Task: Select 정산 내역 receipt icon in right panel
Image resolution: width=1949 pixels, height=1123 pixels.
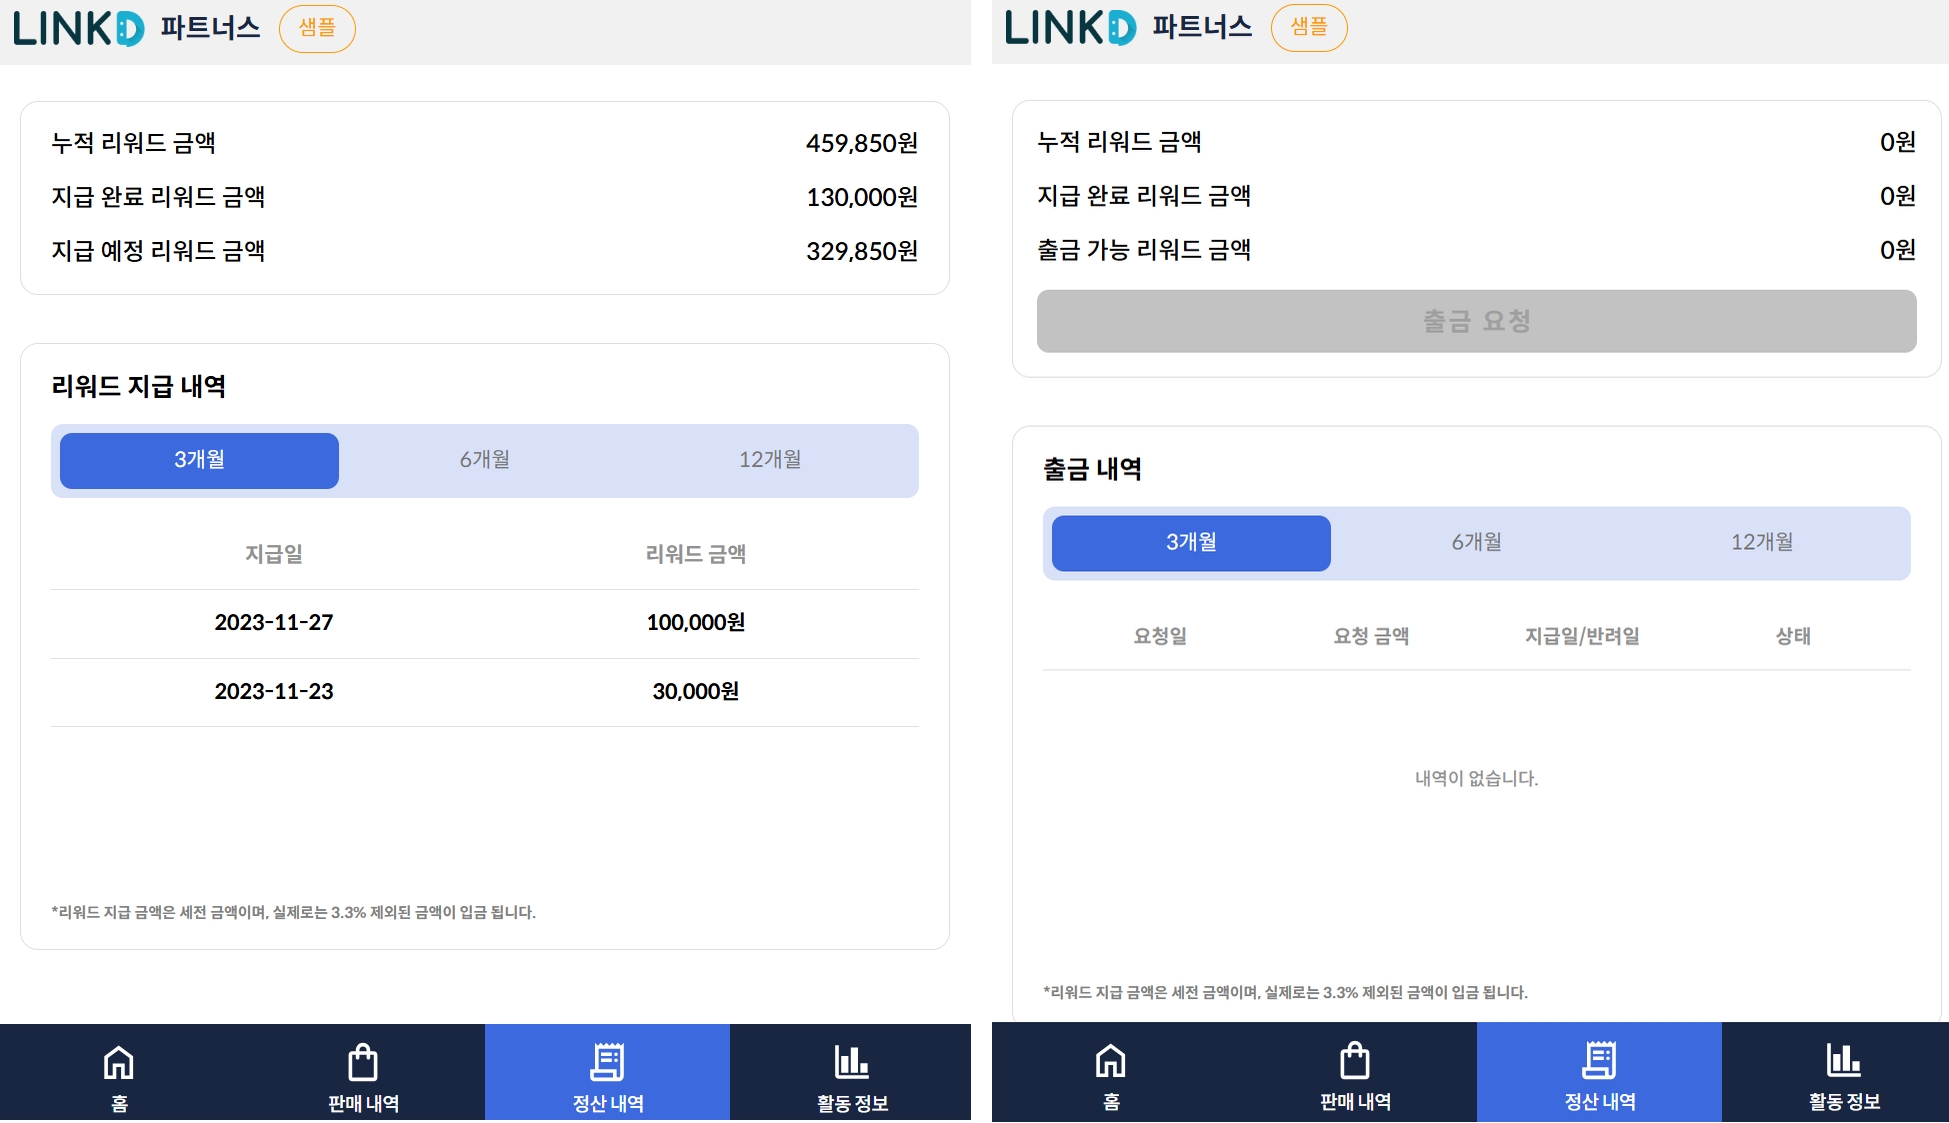Action: coord(1599,1060)
